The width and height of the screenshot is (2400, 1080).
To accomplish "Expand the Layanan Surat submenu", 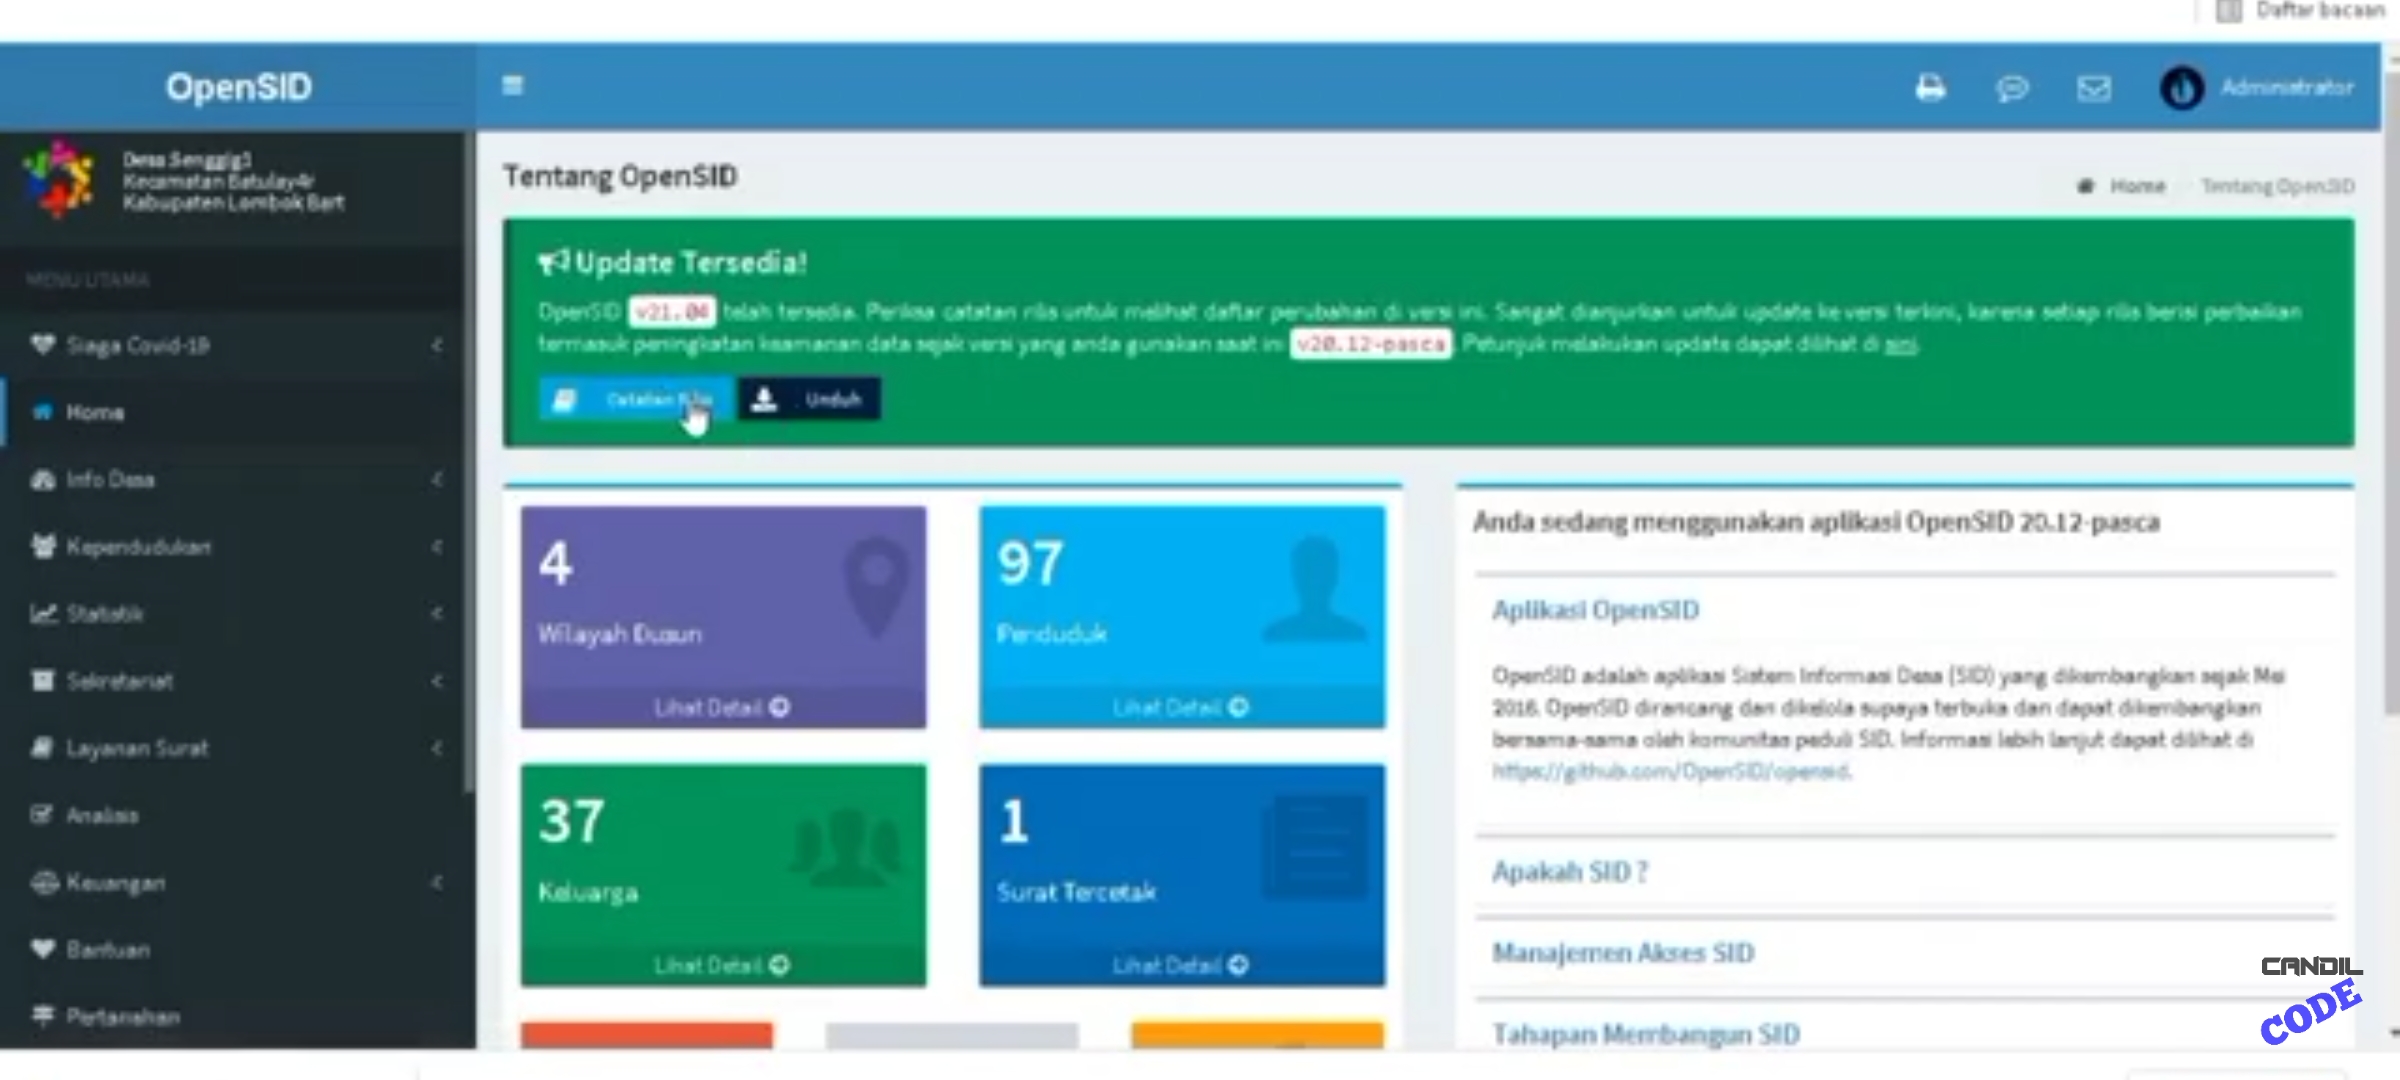I will tap(437, 748).
